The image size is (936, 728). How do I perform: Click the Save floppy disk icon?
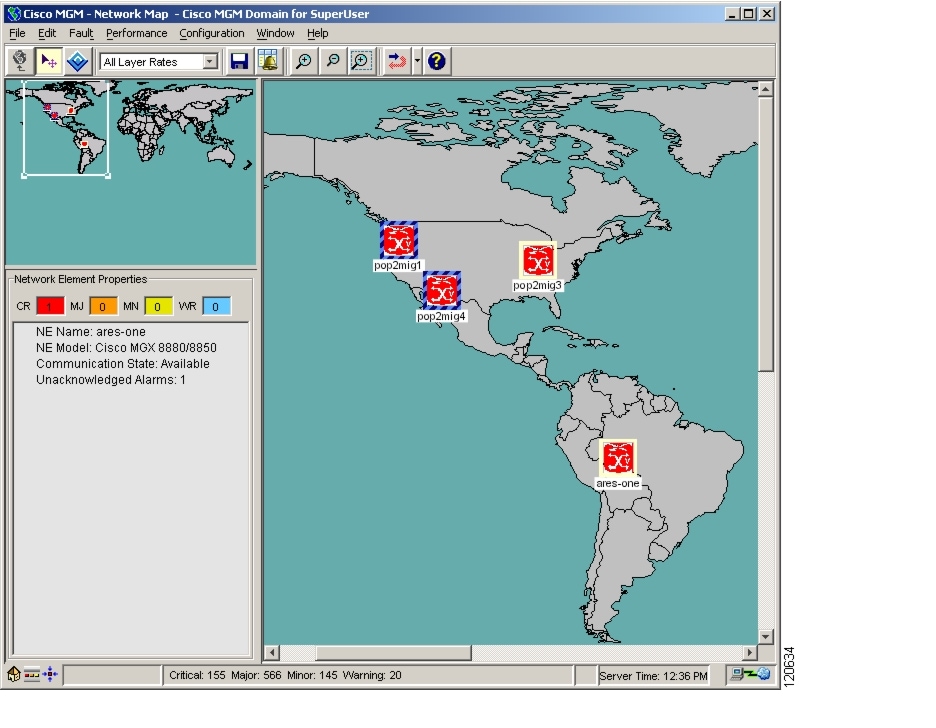(x=239, y=61)
